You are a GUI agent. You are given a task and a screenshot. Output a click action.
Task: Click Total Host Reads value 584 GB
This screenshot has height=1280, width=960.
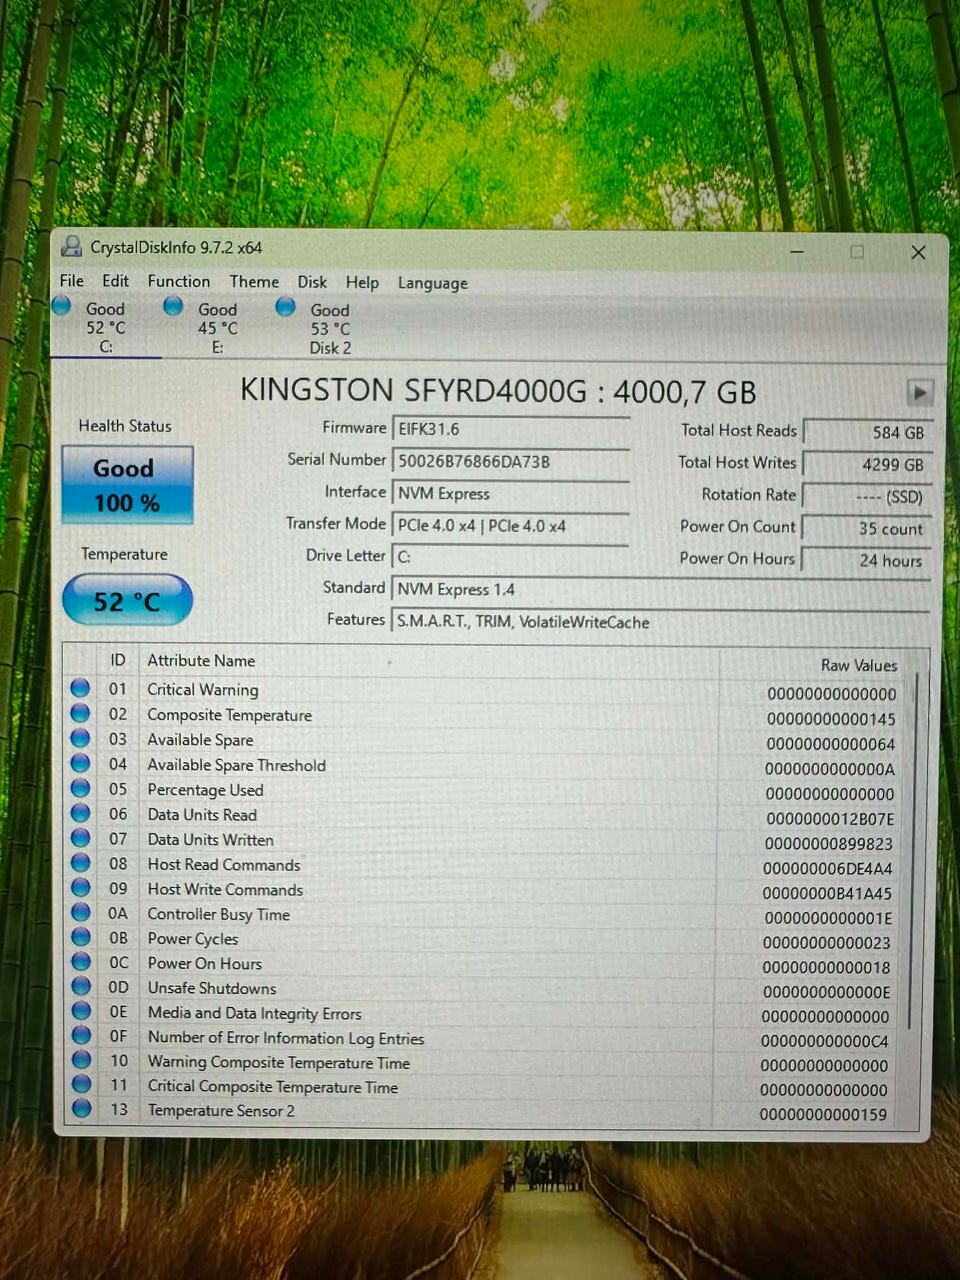point(867,433)
